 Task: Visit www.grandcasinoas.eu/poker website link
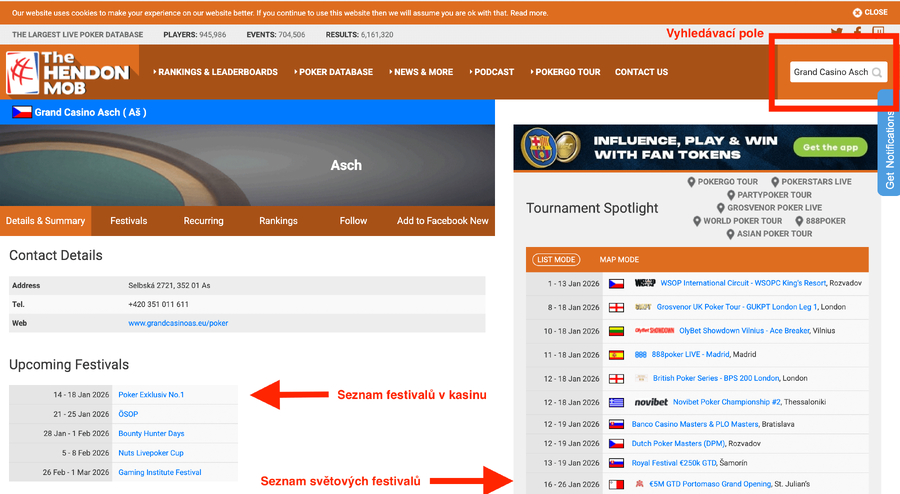[178, 323]
